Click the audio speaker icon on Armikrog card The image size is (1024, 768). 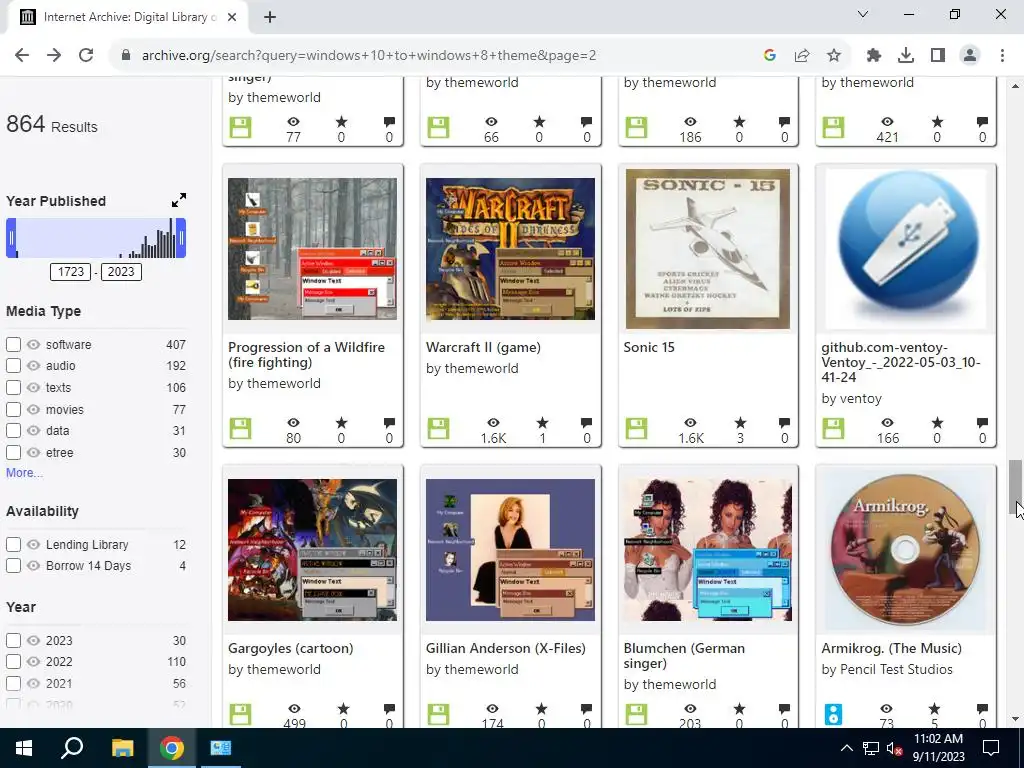pyautogui.click(x=833, y=714)
